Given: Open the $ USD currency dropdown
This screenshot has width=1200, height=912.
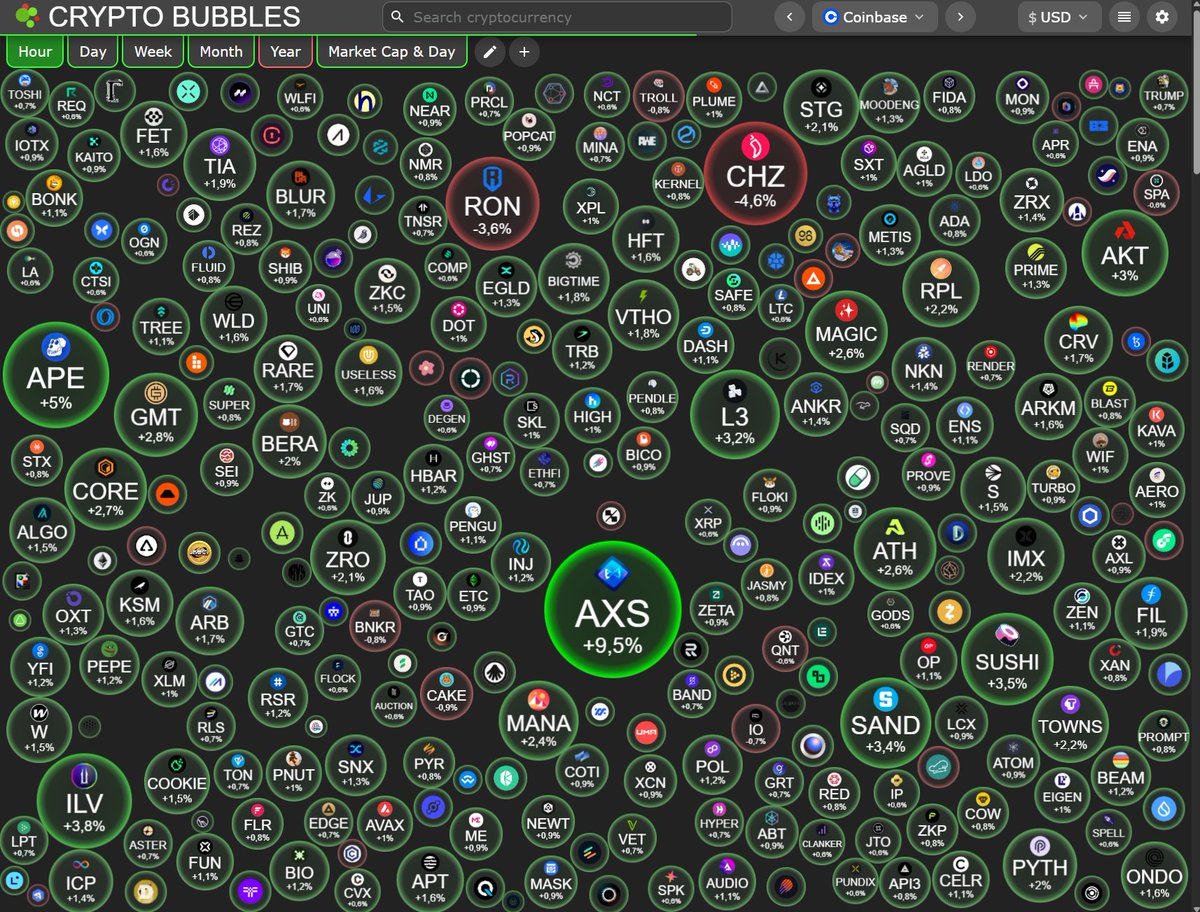Looking at the screenshot, I should 1059,17.
